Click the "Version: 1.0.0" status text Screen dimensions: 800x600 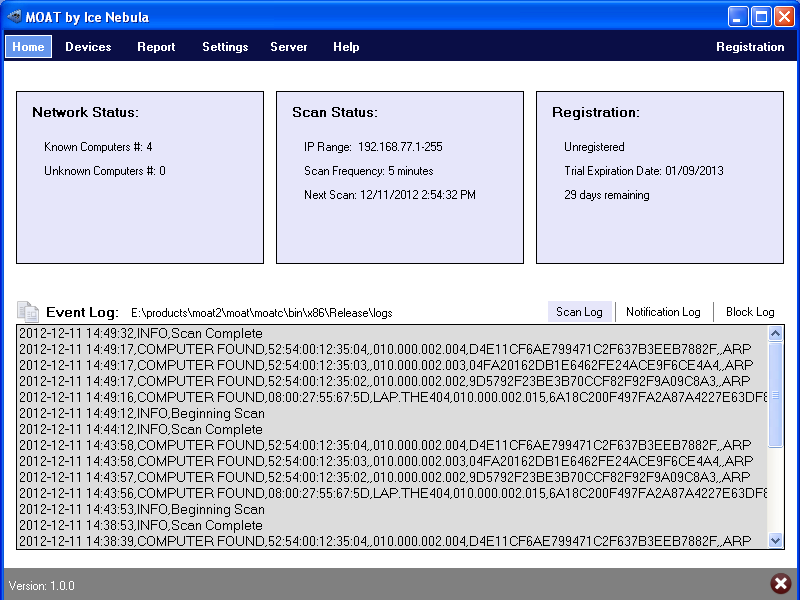(42, 586)
